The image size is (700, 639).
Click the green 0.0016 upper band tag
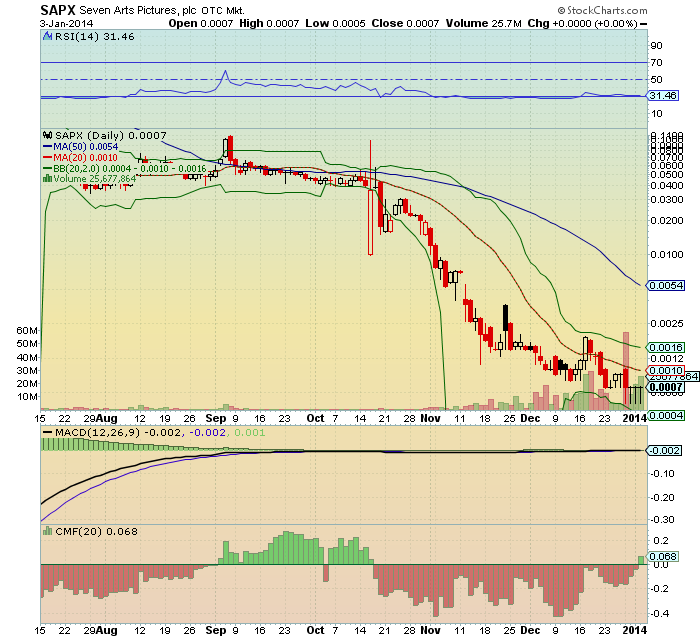[x=666, y=347]
